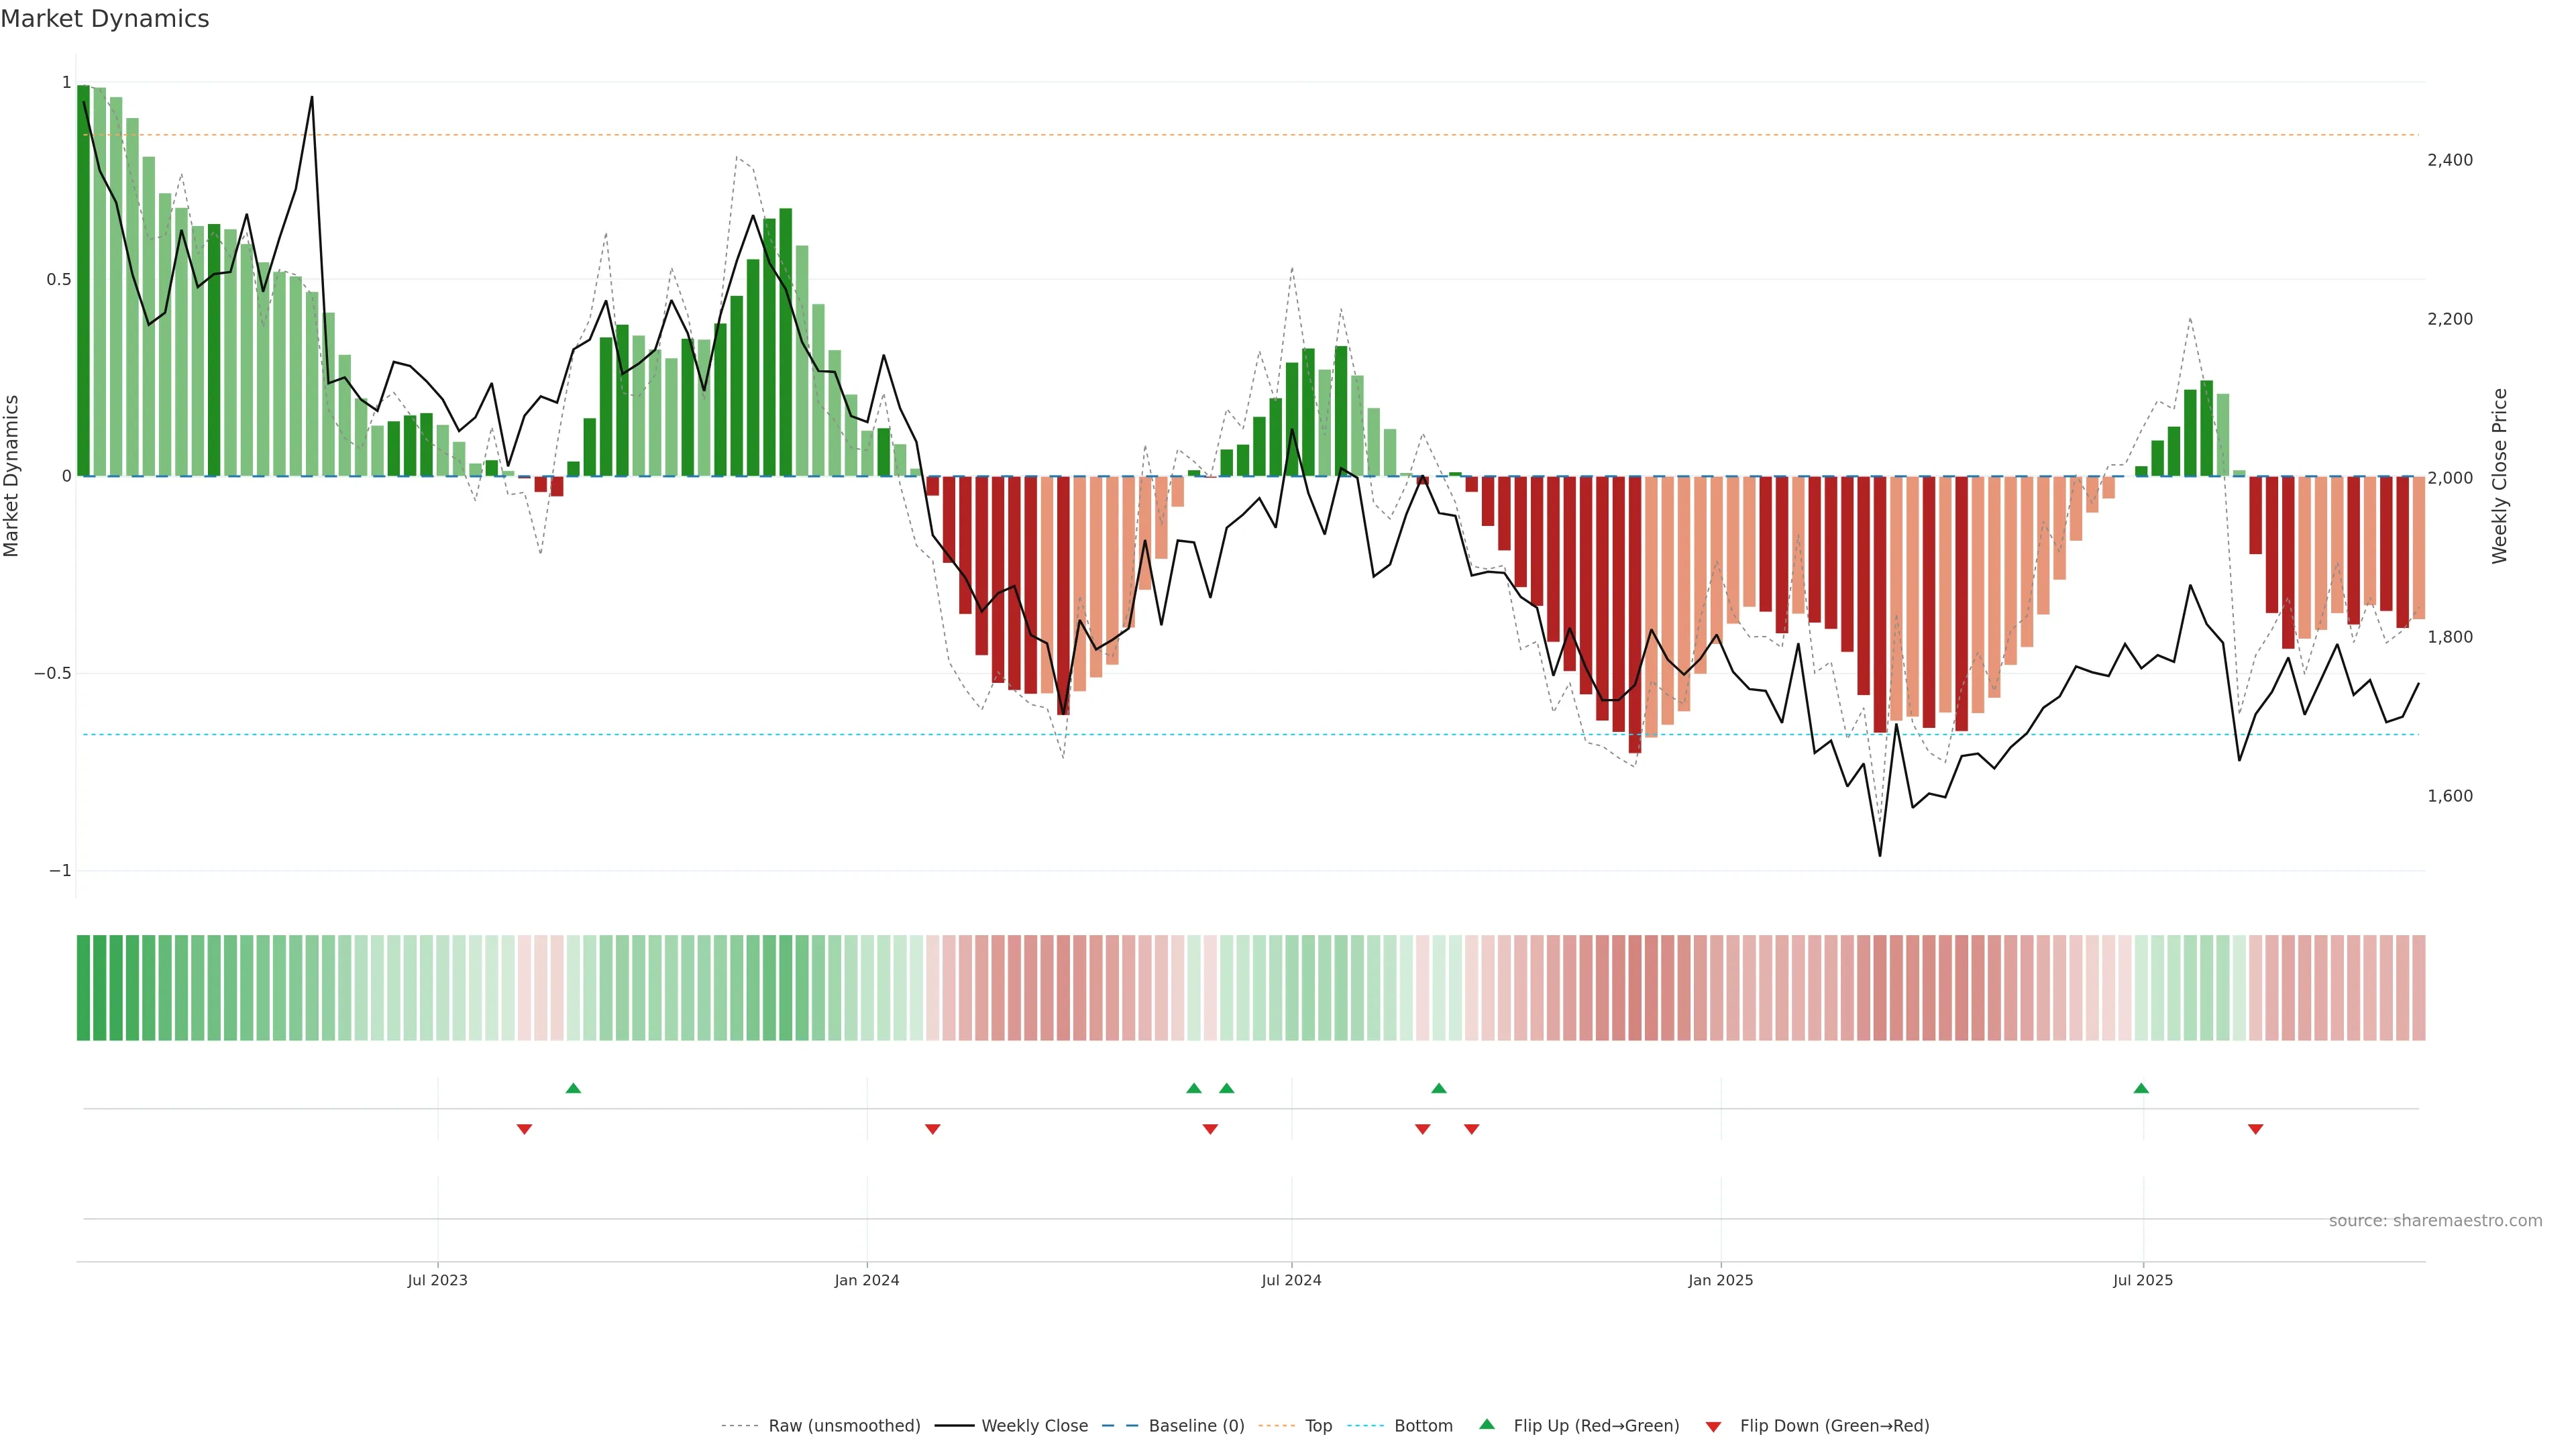Click the source: sharemaestro.com text

[x=2435, y=1220]
